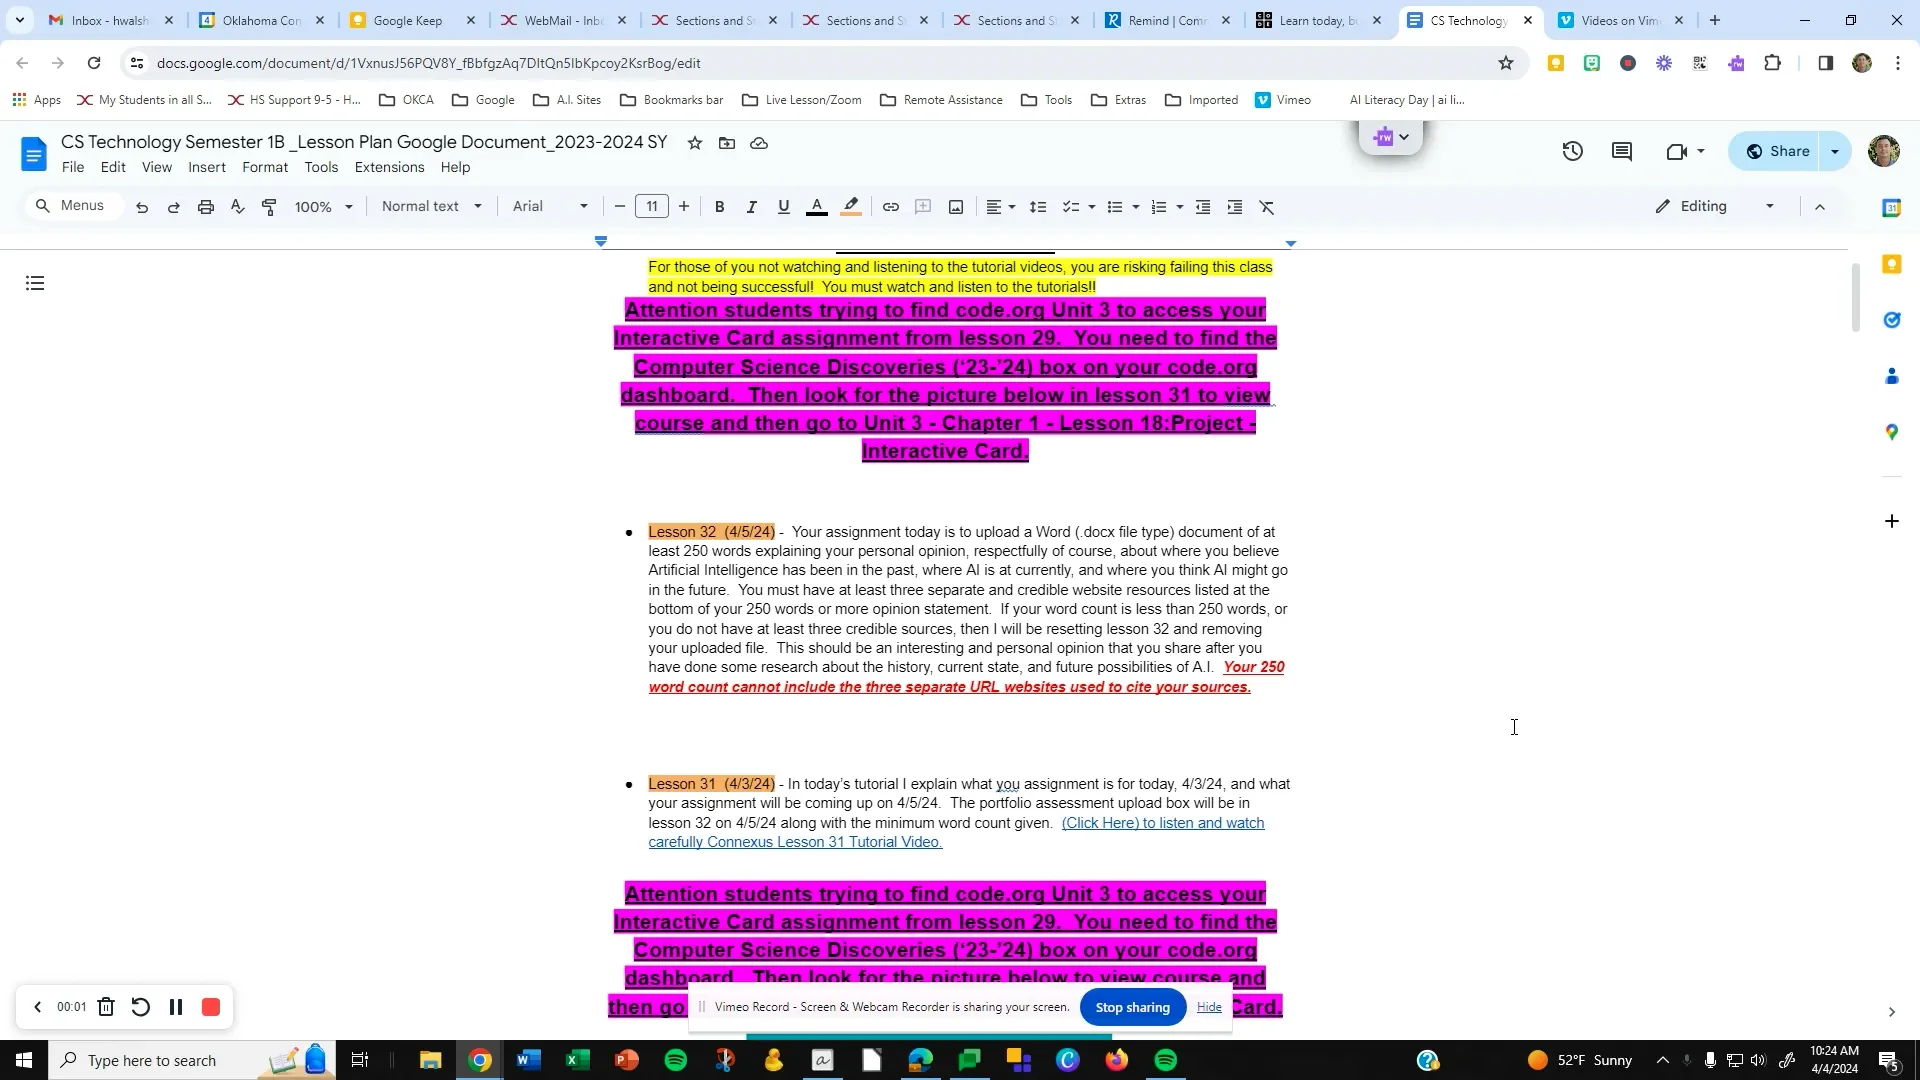
Task: Apply highlight color to selected text
Action: 851,206
